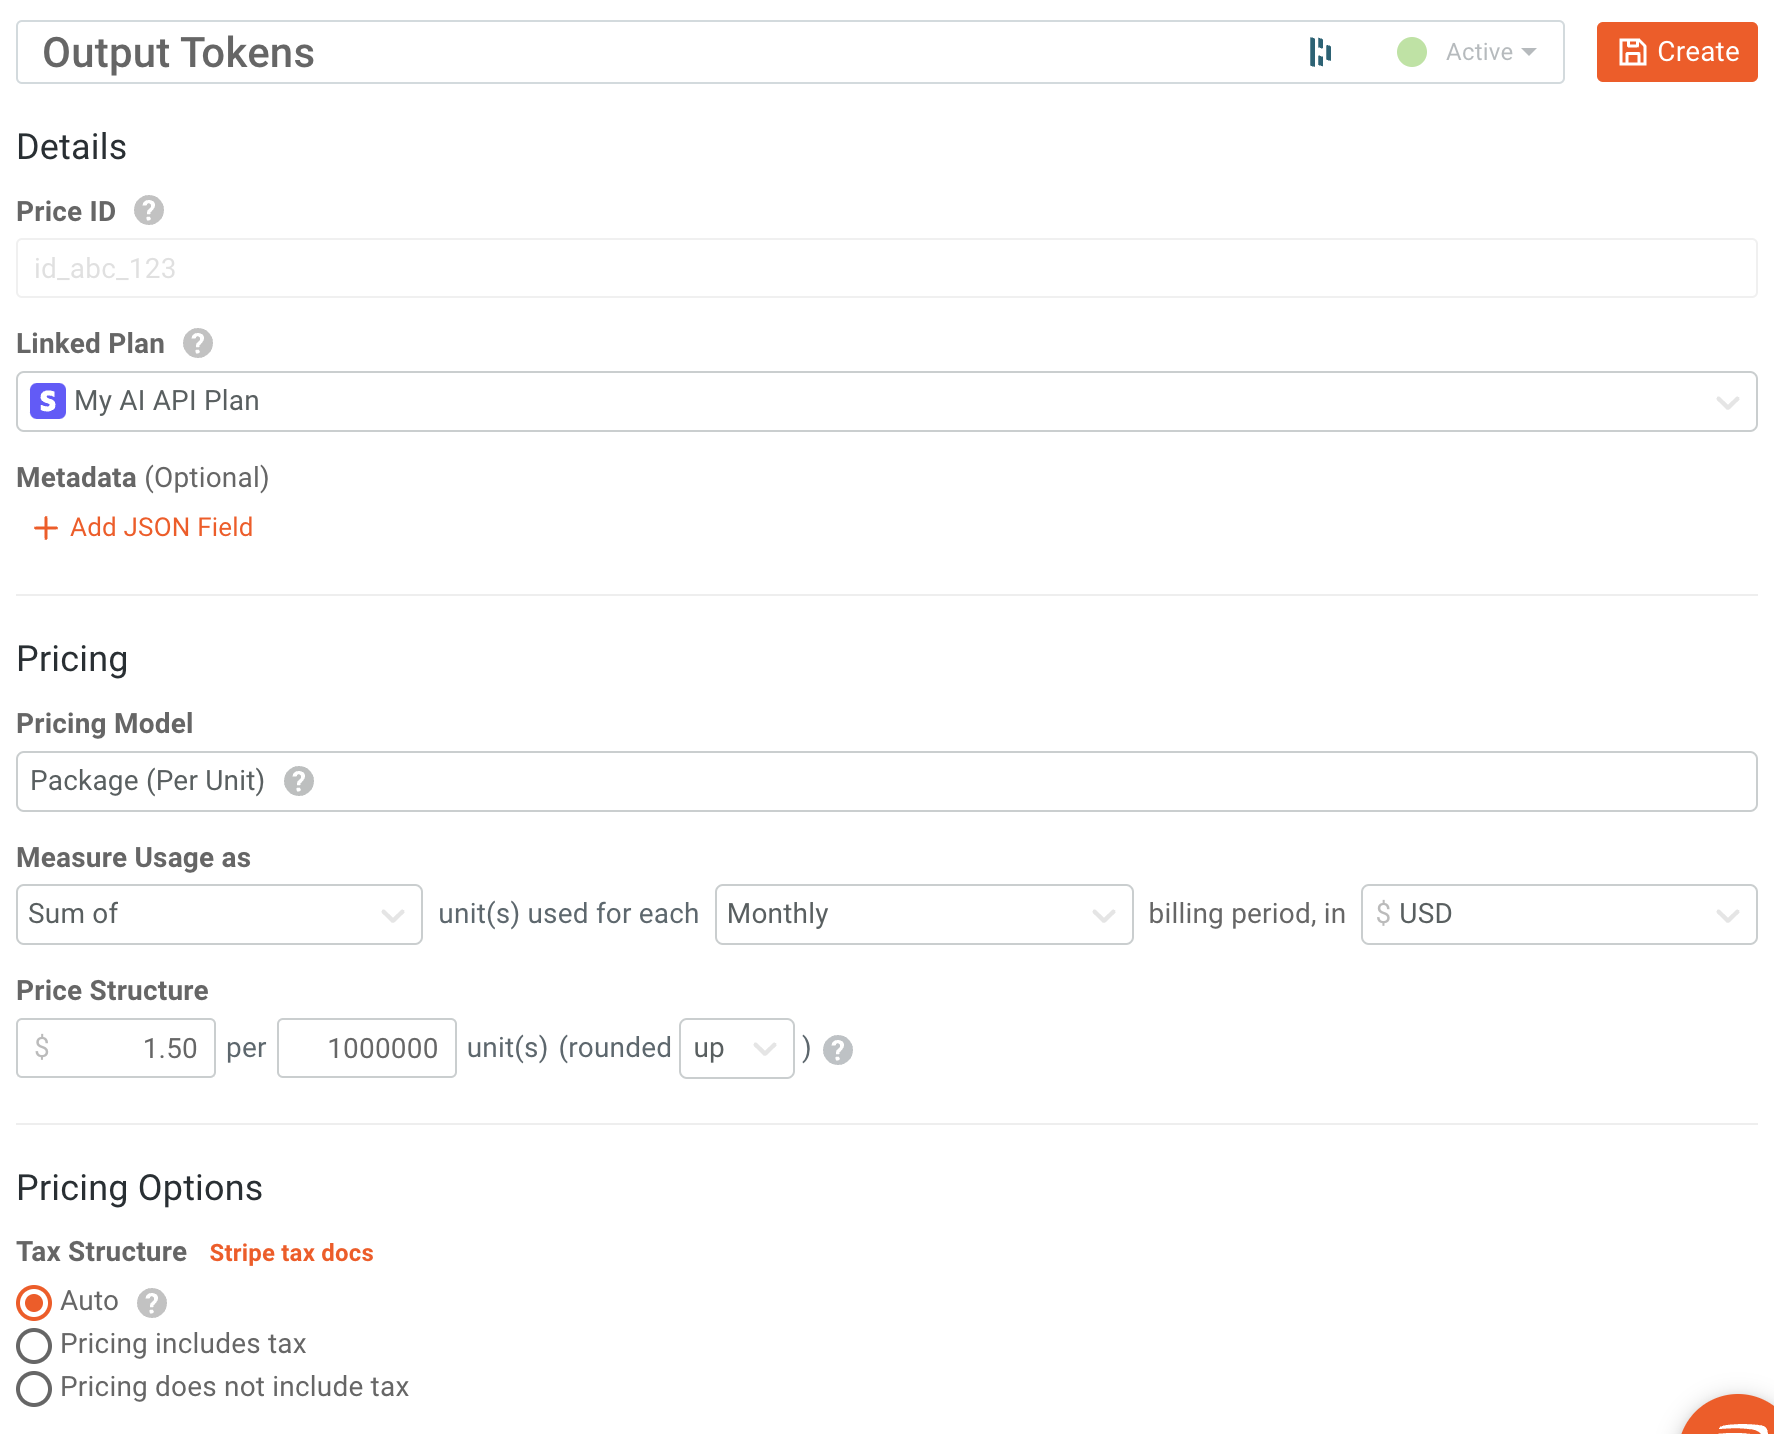The width and height of the screenshot is (1774, 1434).
Task: Click the Stripe badge beside My AI API Plan
Action: [x=46, y=401]
